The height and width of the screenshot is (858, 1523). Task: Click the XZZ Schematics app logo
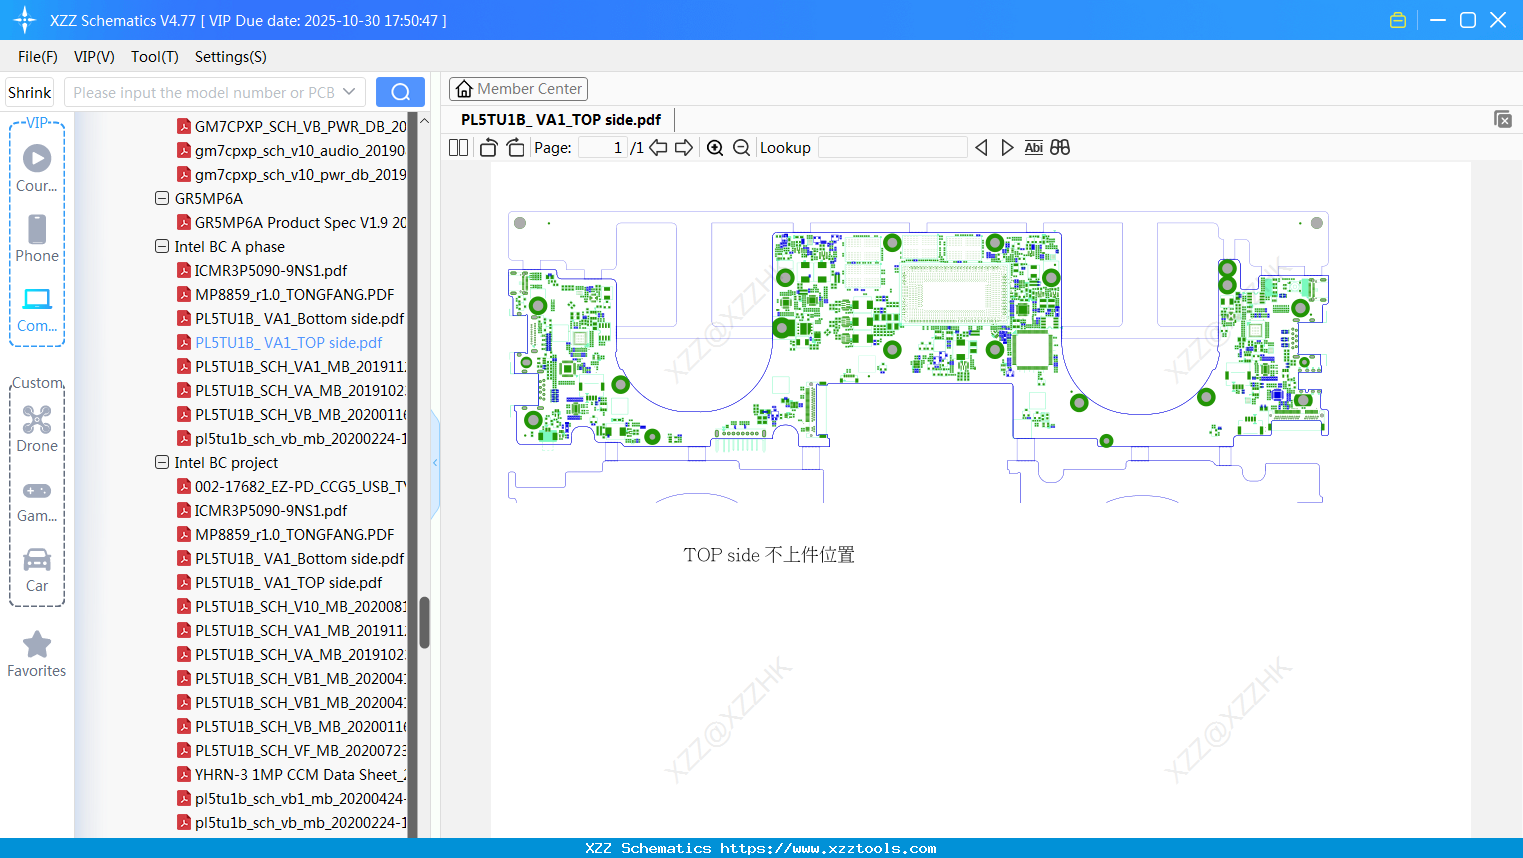click(25, 20)
